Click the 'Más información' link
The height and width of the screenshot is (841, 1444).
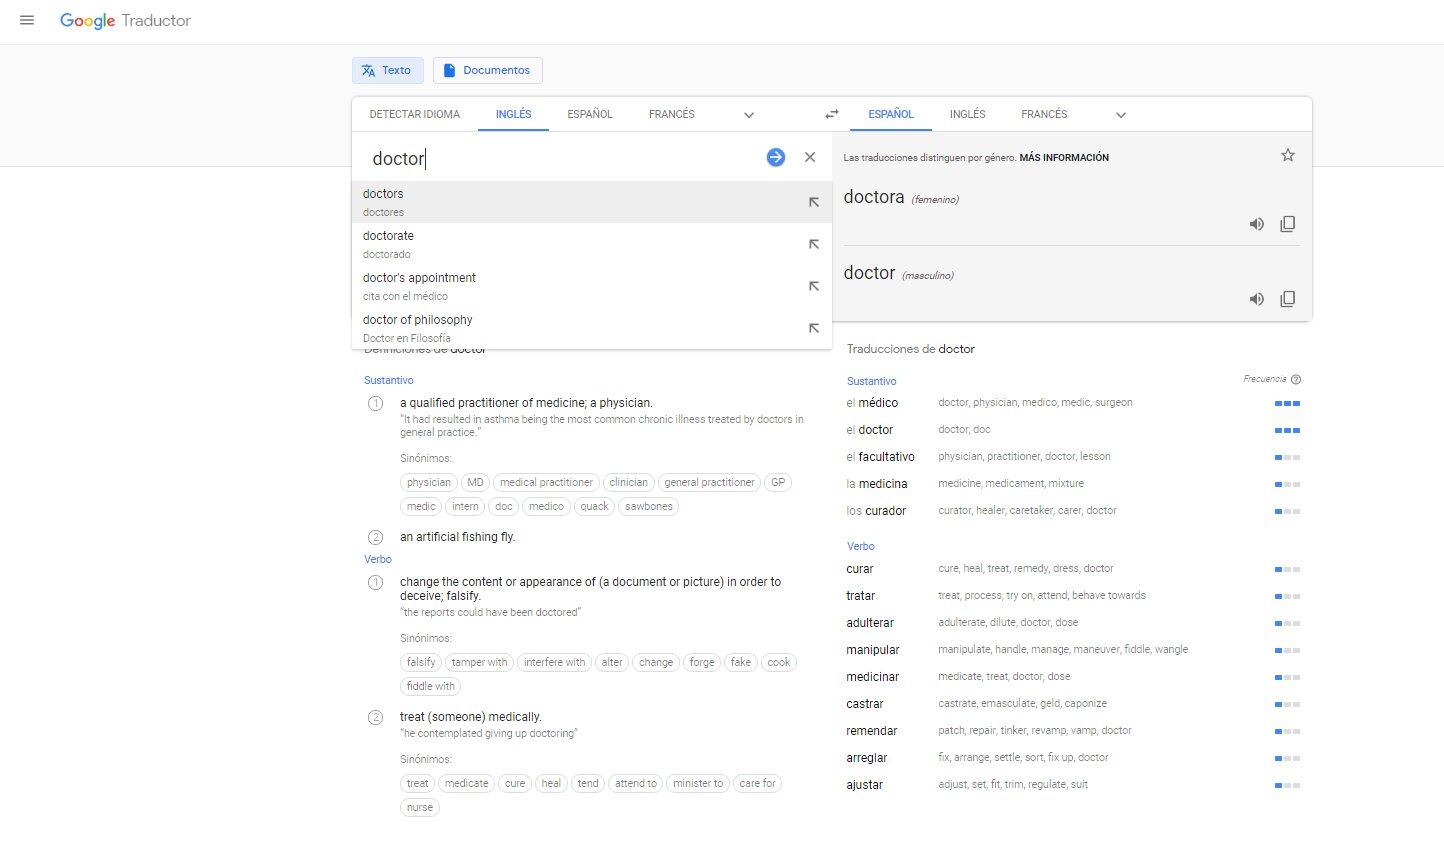(1063, 158)
